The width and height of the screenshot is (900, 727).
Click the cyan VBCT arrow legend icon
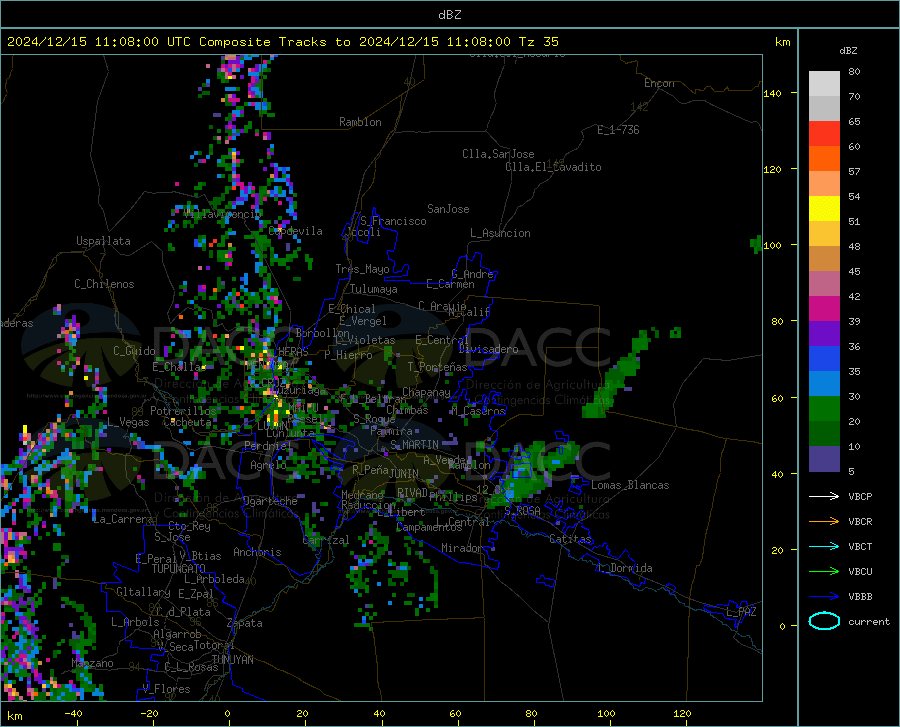[824, 546]
